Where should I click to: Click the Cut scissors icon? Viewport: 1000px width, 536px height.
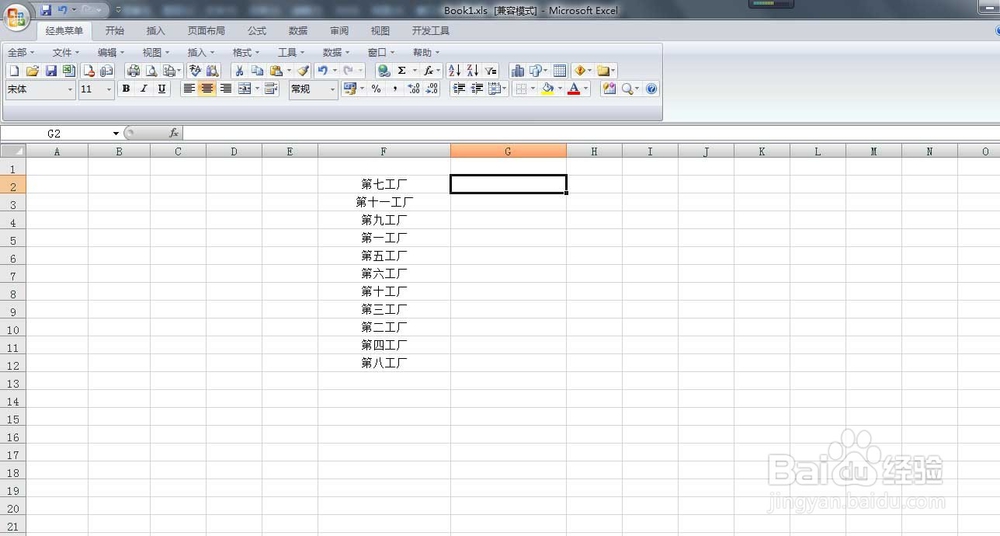(239, 71)
